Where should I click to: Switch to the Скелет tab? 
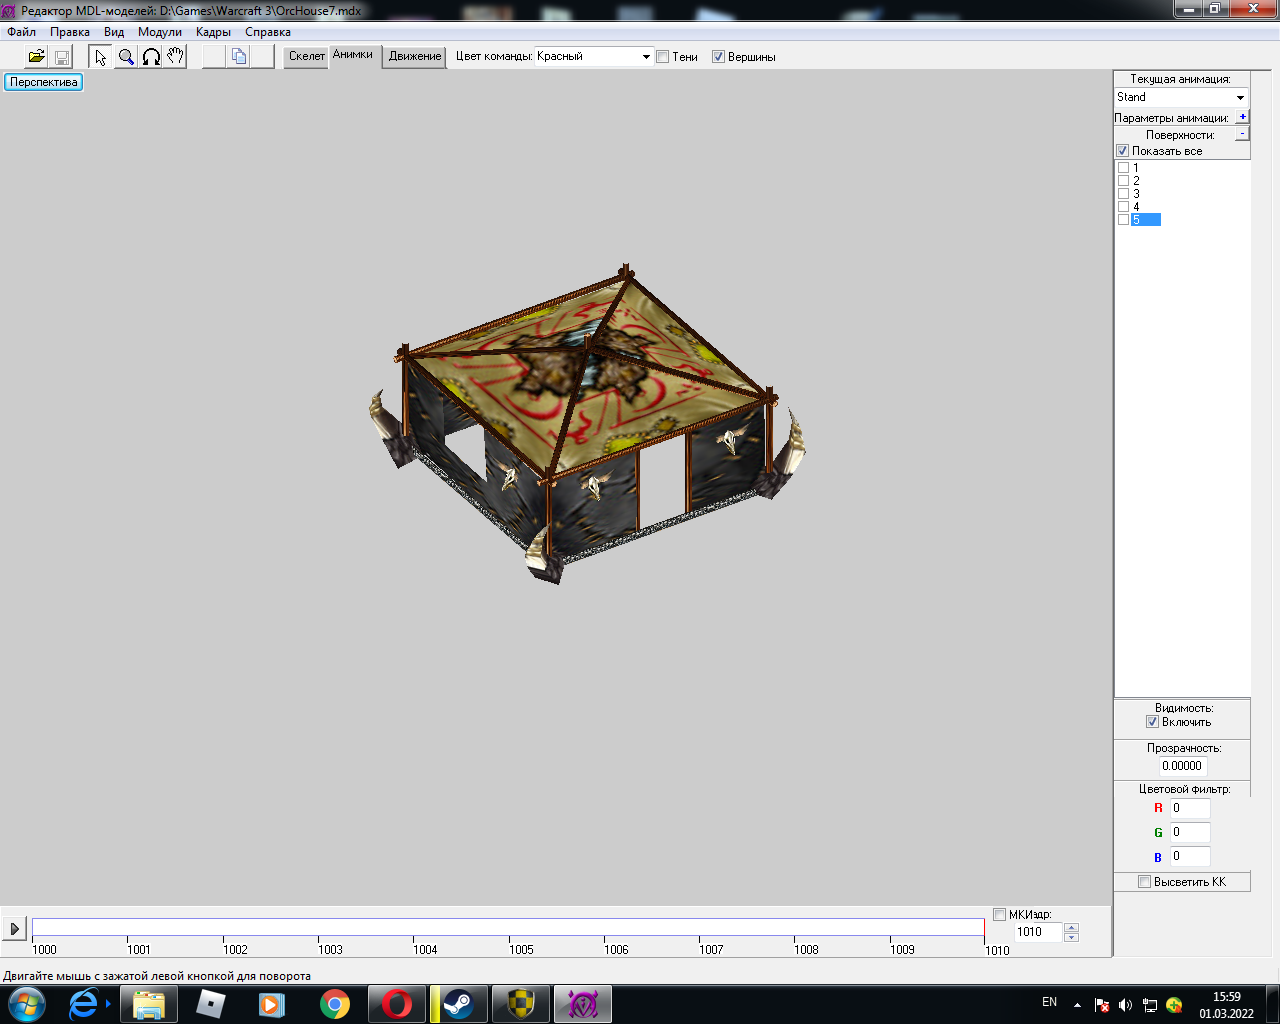(306, 57)
